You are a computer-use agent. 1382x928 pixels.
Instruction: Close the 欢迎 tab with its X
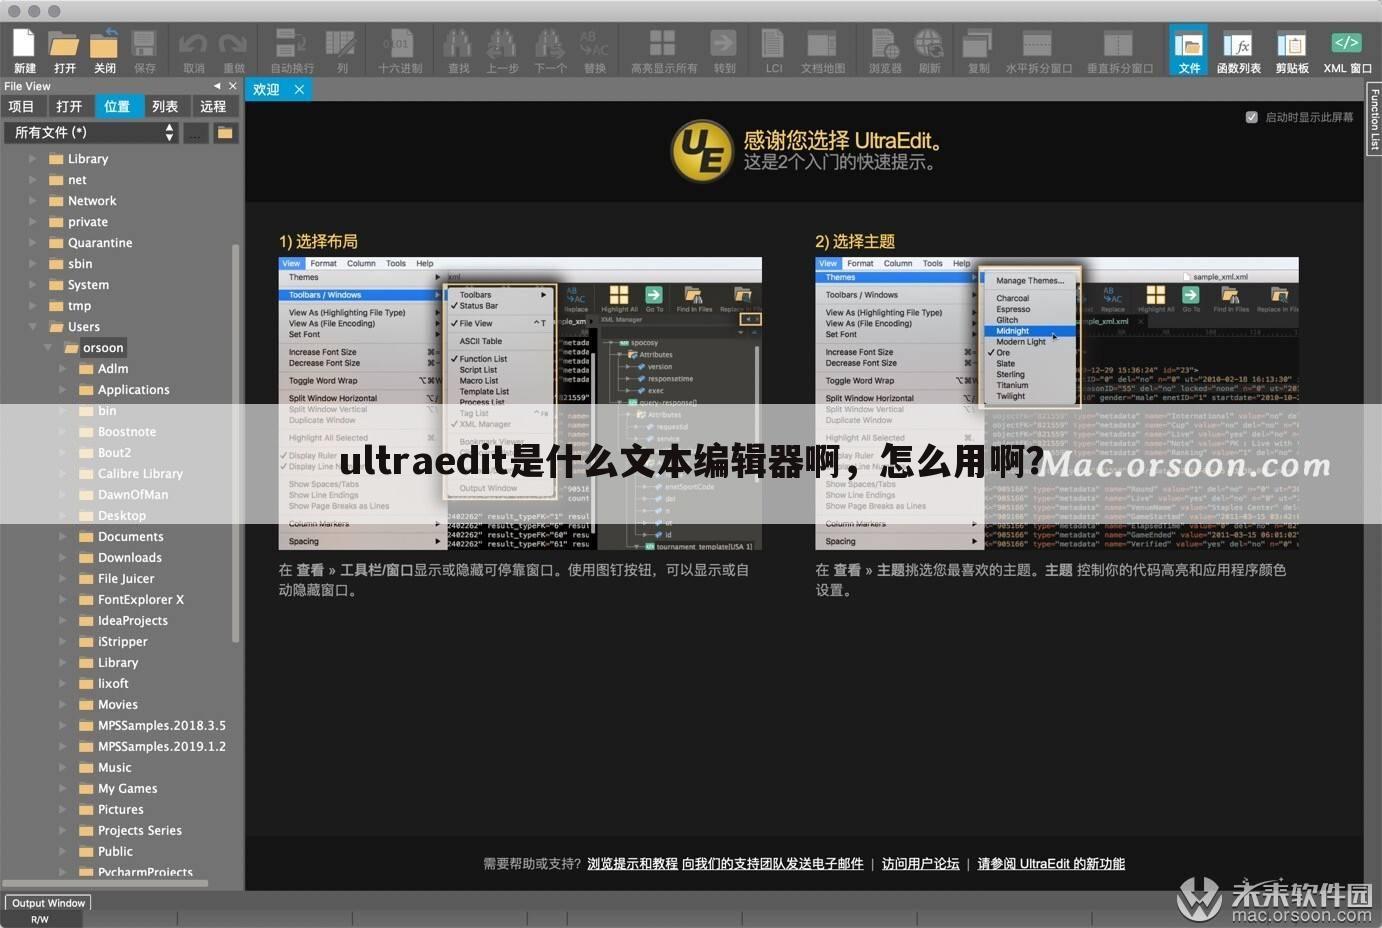pyautogui.click(x=299, y=89)
